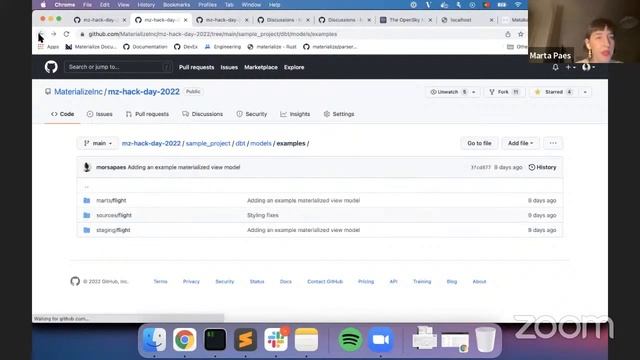Open the Discussions tab

(203, 114)
